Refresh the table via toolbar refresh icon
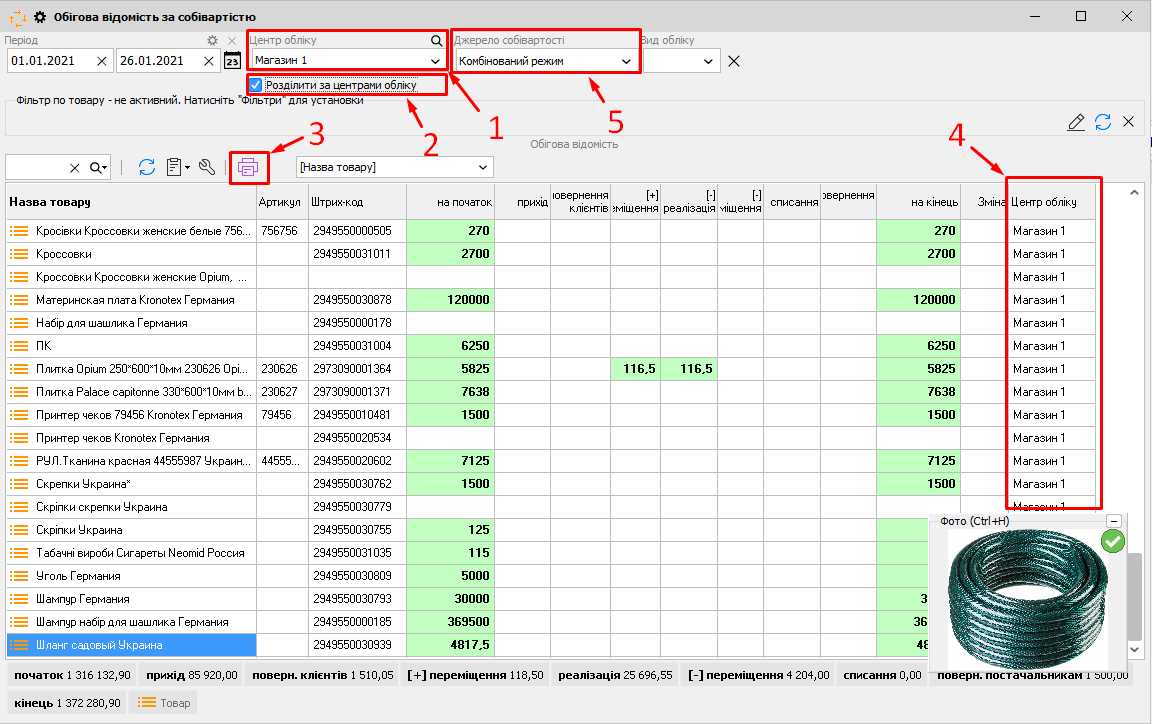The image size is (1152, 724). coord(146,167)
